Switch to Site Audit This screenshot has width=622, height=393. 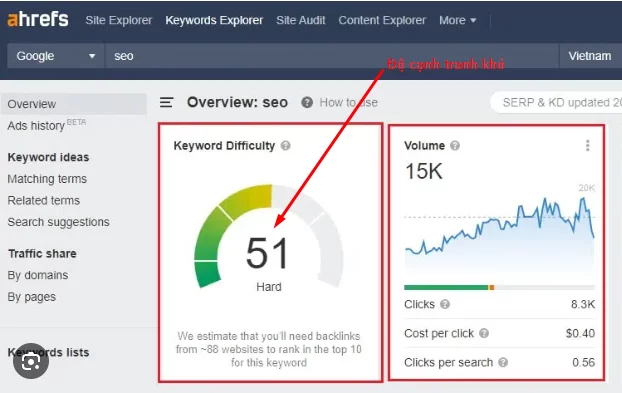coord(301,20)
